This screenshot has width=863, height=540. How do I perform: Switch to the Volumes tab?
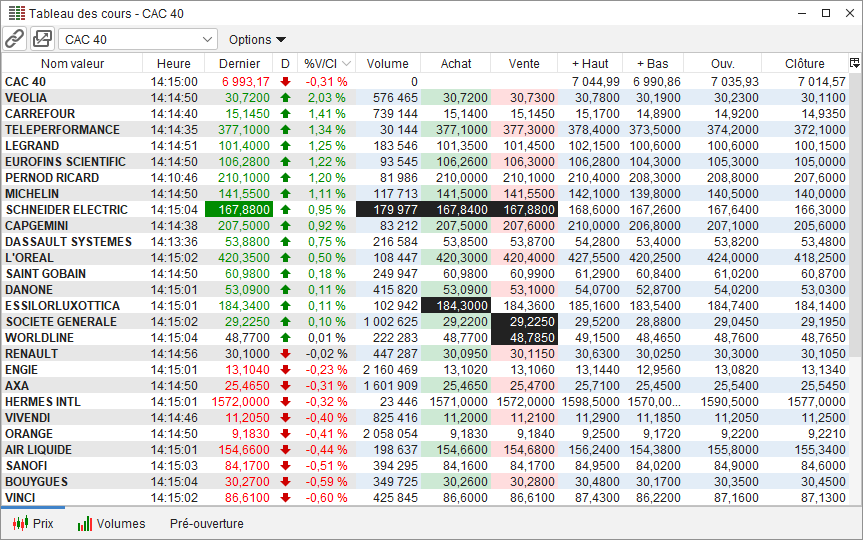pos(111,523)
